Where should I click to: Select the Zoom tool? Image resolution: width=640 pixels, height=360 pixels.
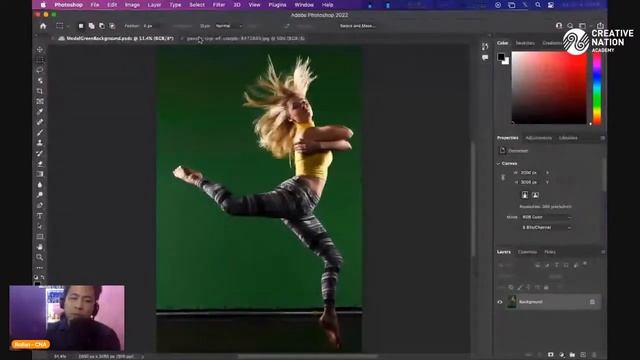click(40, 257)
